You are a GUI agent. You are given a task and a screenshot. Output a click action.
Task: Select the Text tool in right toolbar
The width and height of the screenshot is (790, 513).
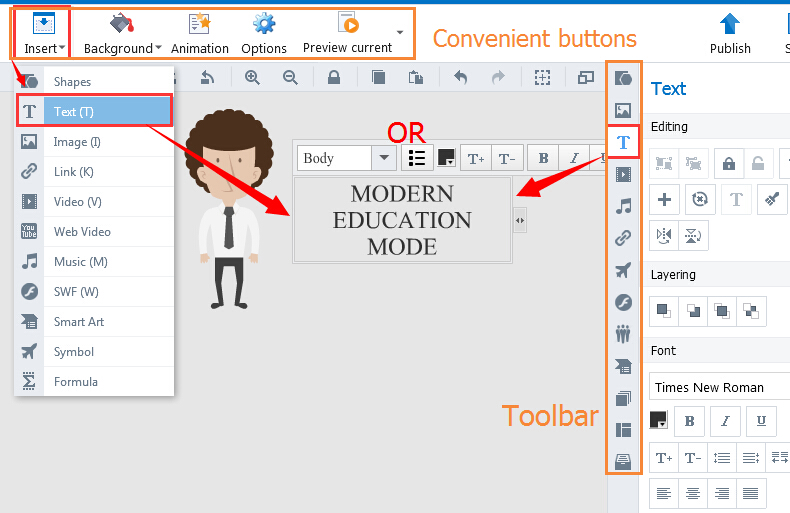(623, 142)
